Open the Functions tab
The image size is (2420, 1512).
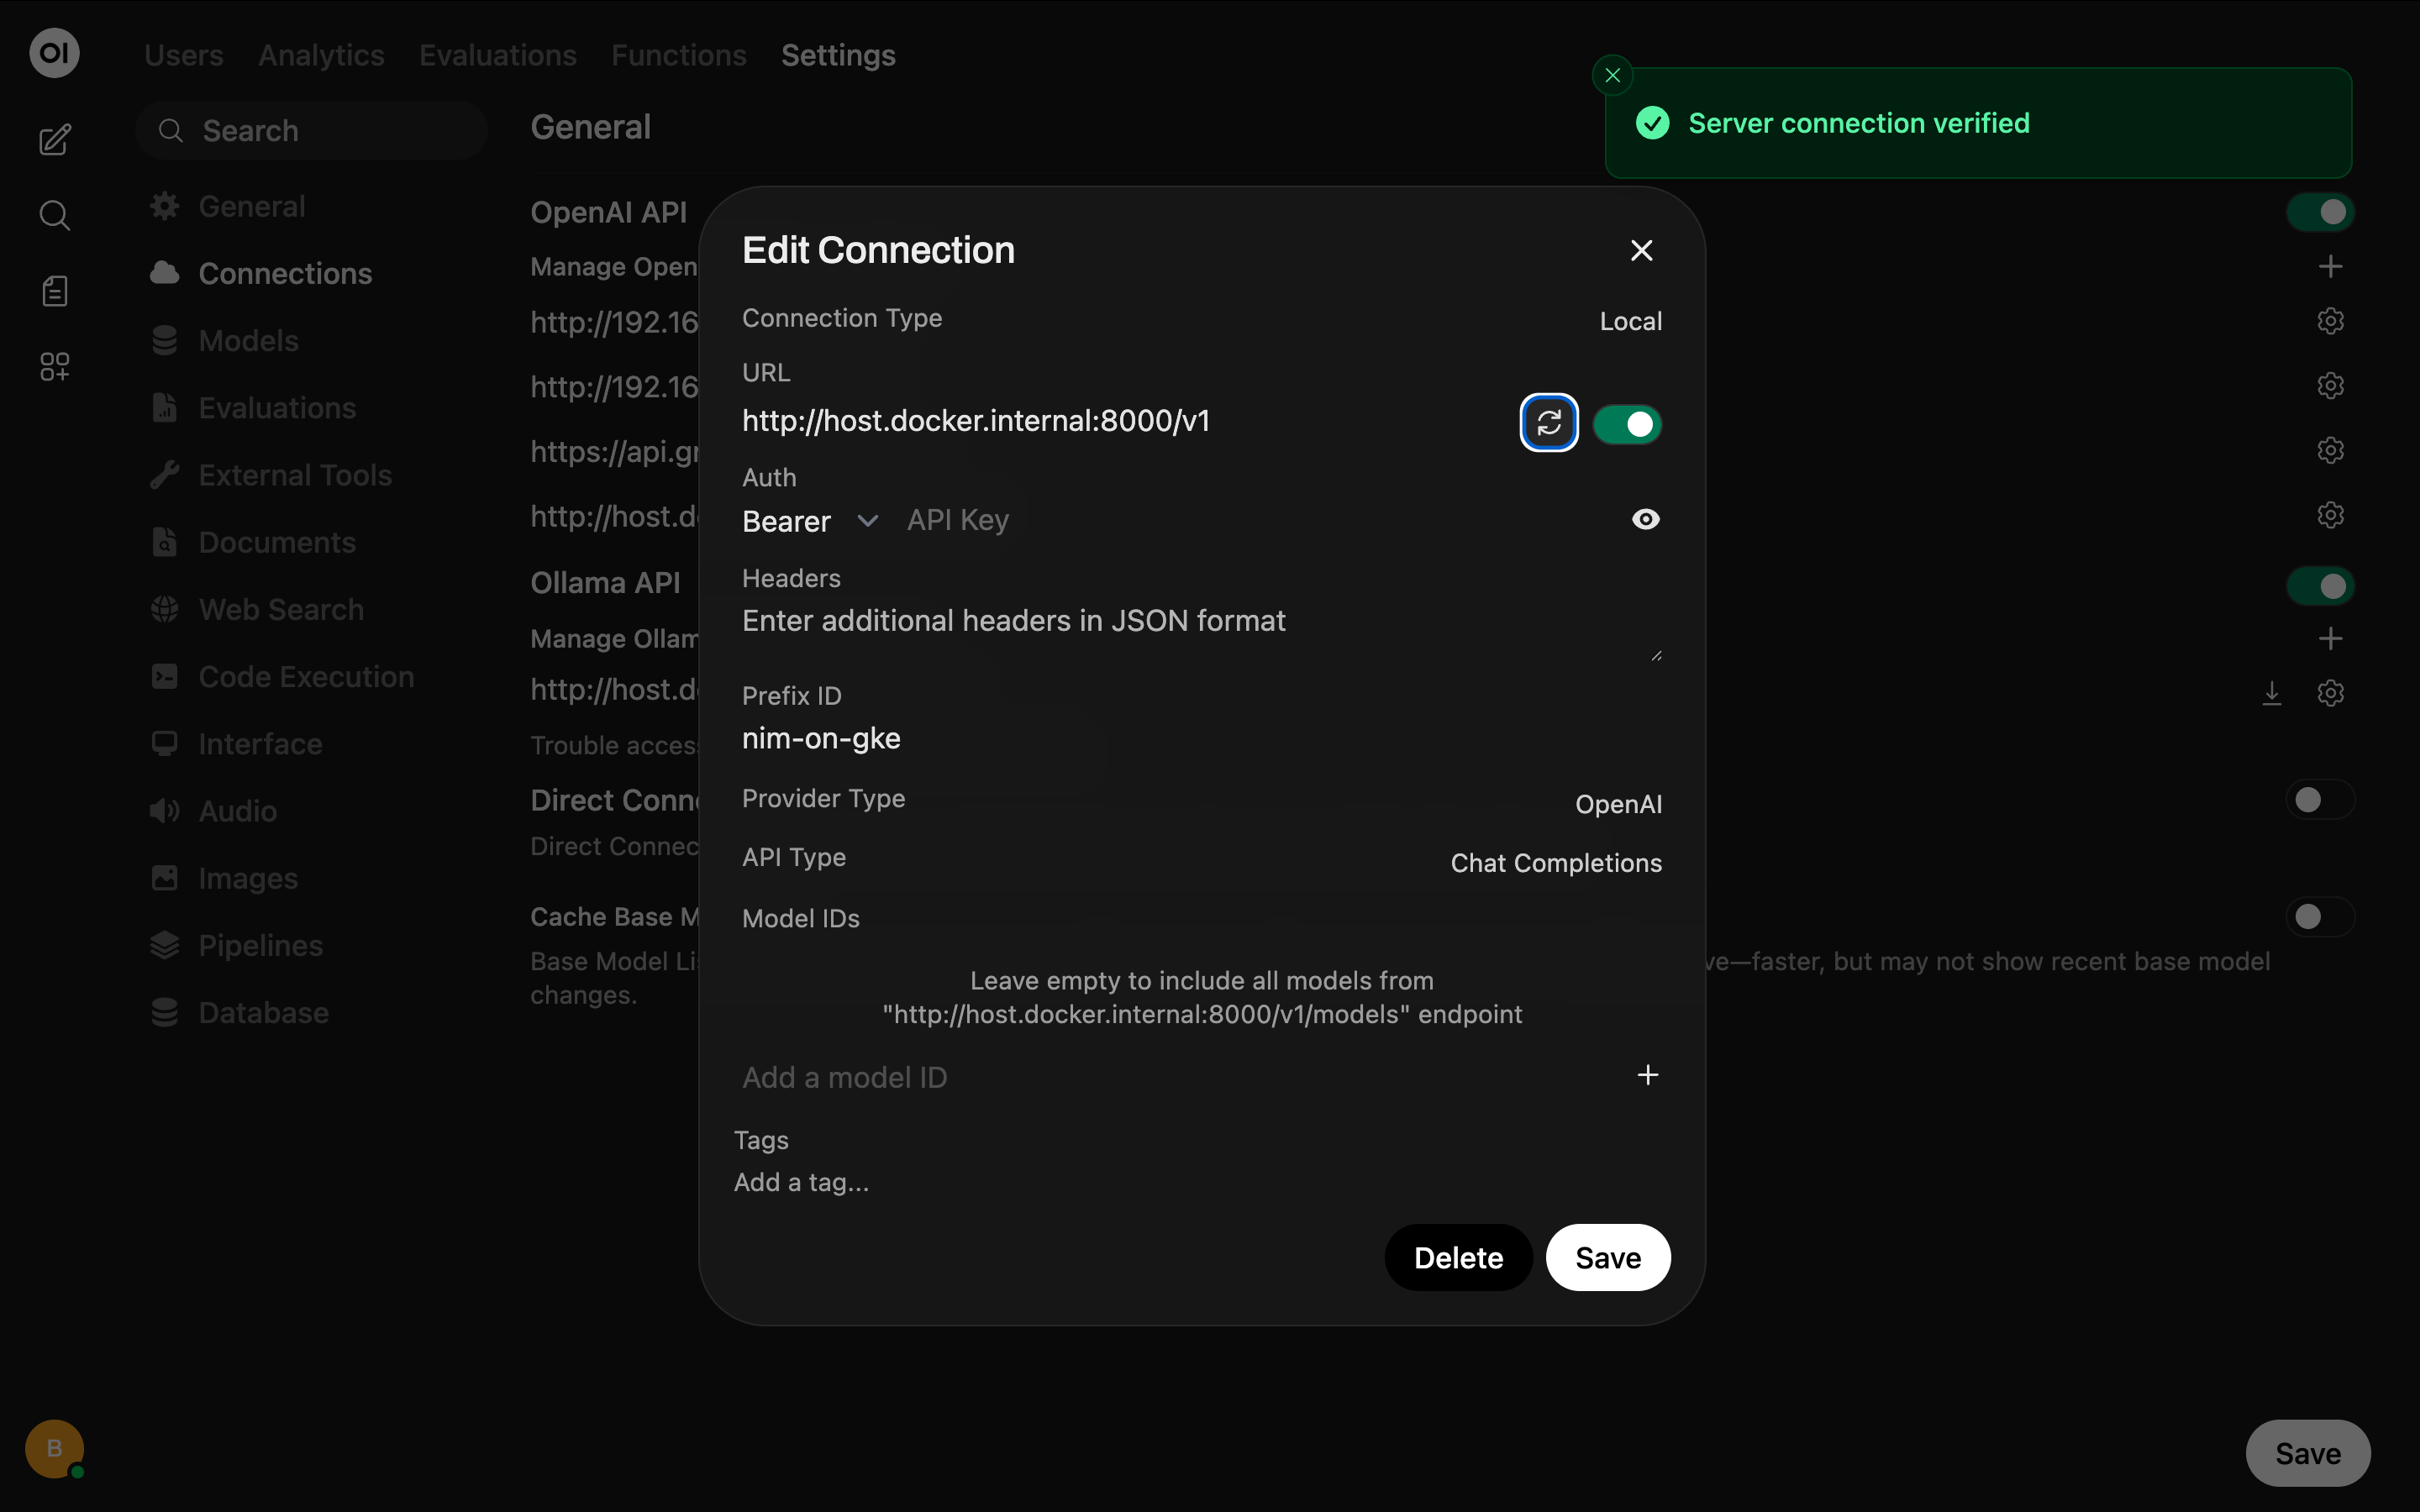678,55
